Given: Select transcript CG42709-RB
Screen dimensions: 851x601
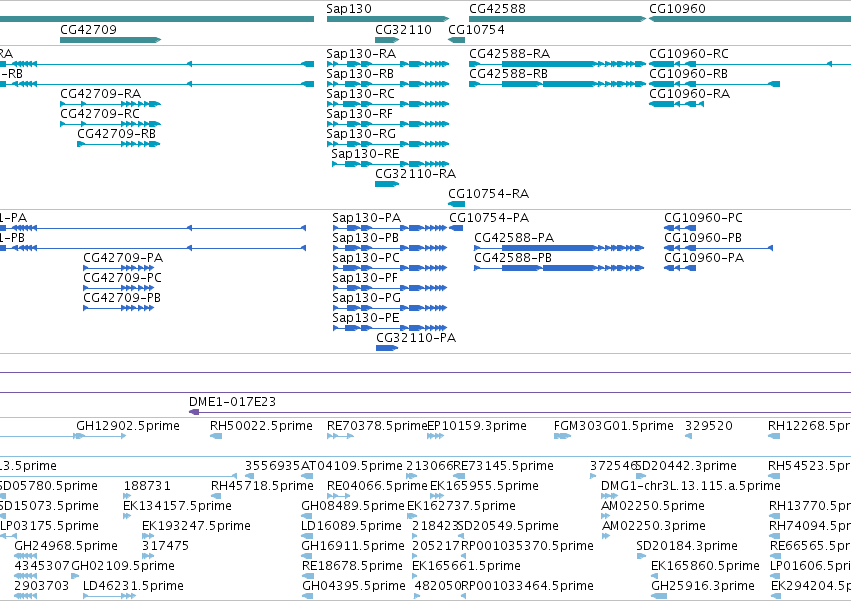Looking at the screenshot, I should [117, 134].
